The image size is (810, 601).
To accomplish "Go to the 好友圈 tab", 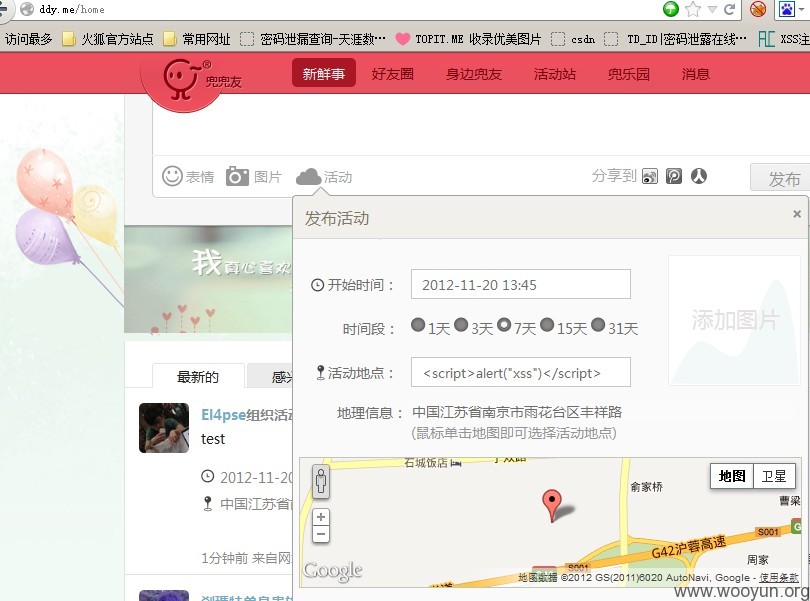I will click(x=393, y=74).
